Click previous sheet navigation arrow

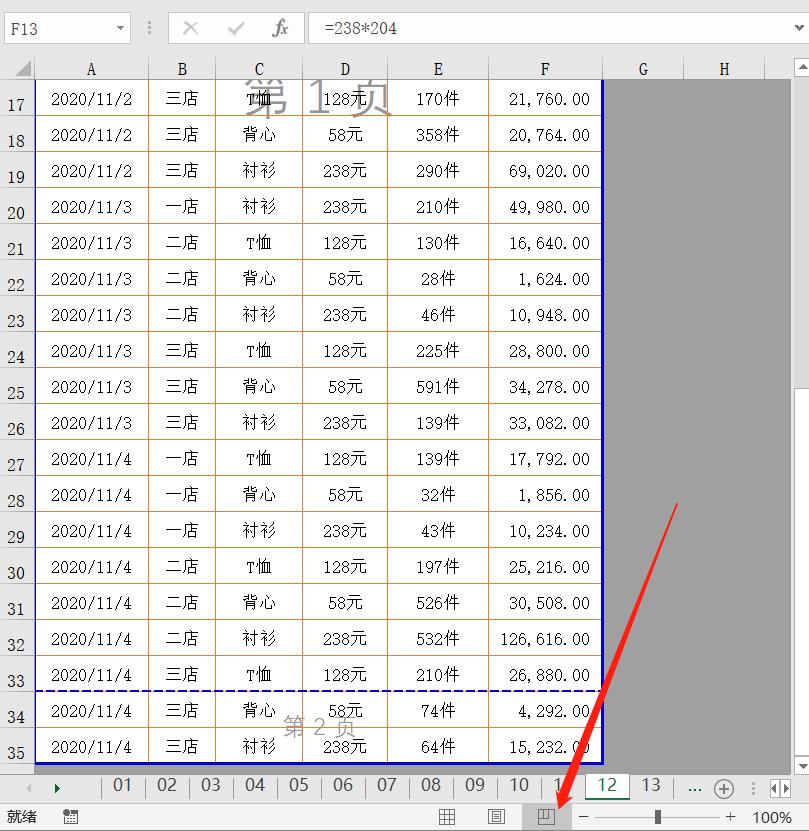click(x=29, y=789)
